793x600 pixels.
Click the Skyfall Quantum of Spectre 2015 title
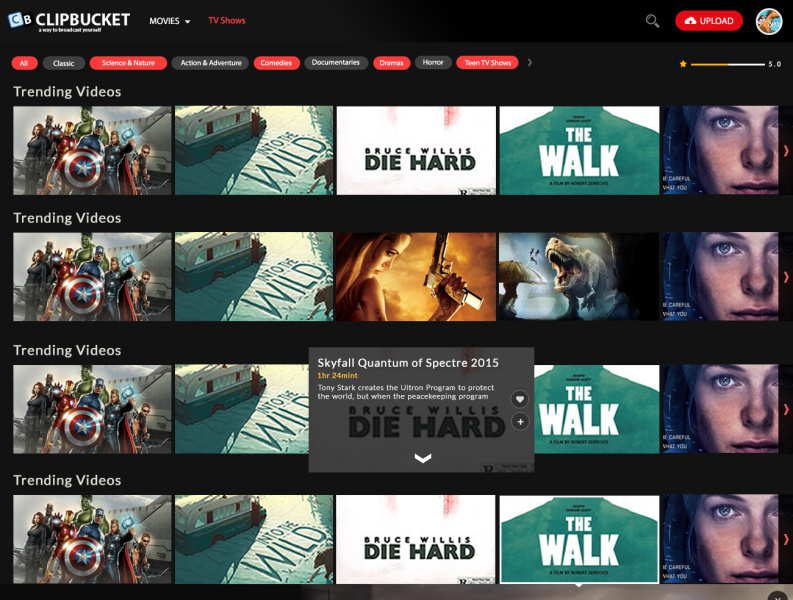tap(408, 363)
